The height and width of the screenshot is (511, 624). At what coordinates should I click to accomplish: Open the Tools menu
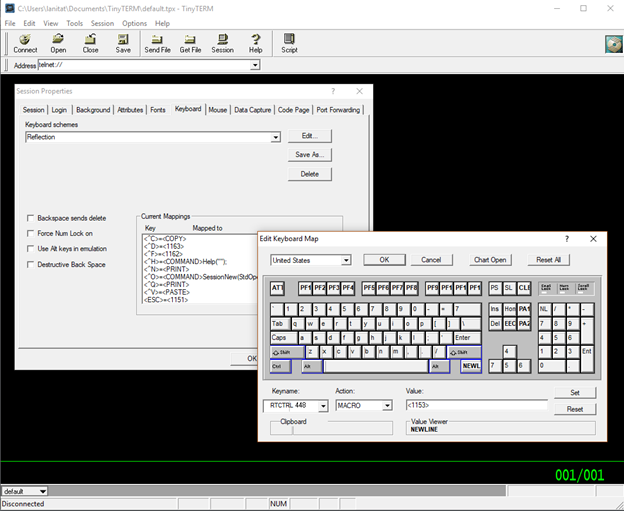(74, 23)
